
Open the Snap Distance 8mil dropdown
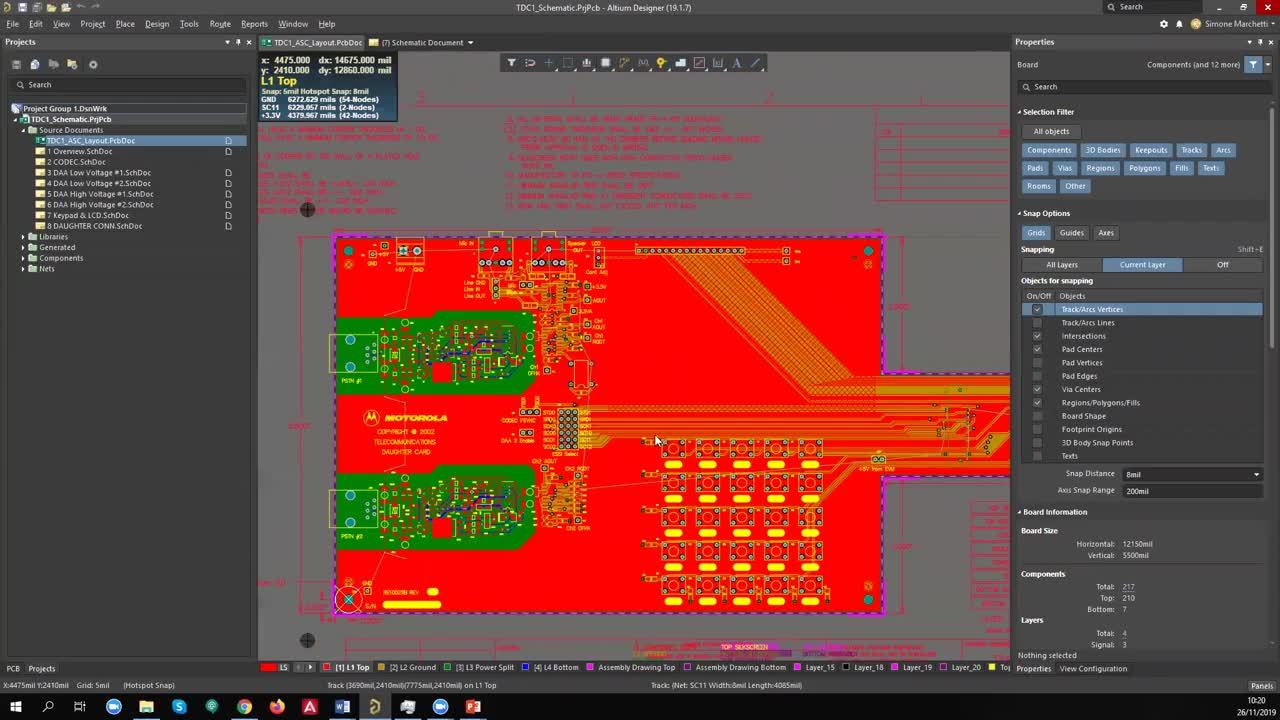coord(1256,473)
